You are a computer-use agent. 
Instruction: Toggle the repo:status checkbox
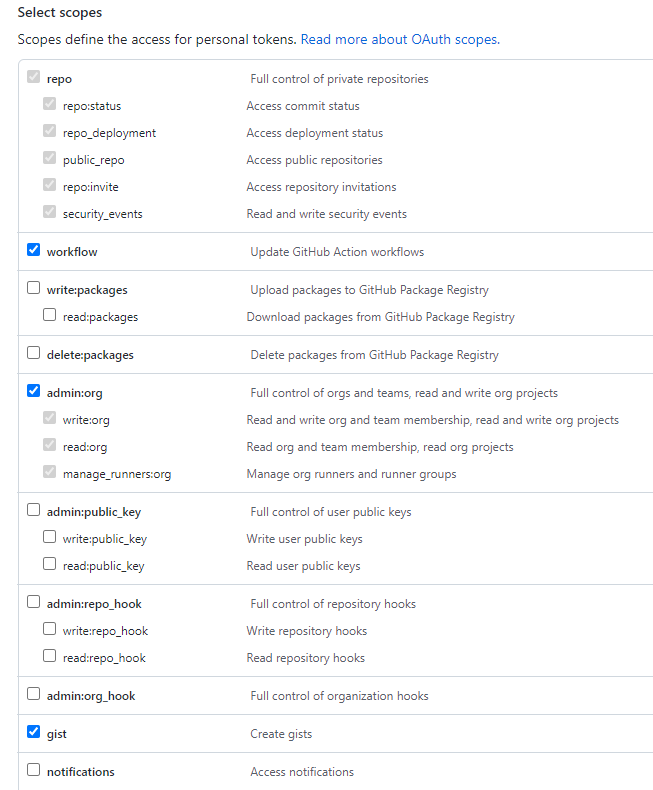49,104
